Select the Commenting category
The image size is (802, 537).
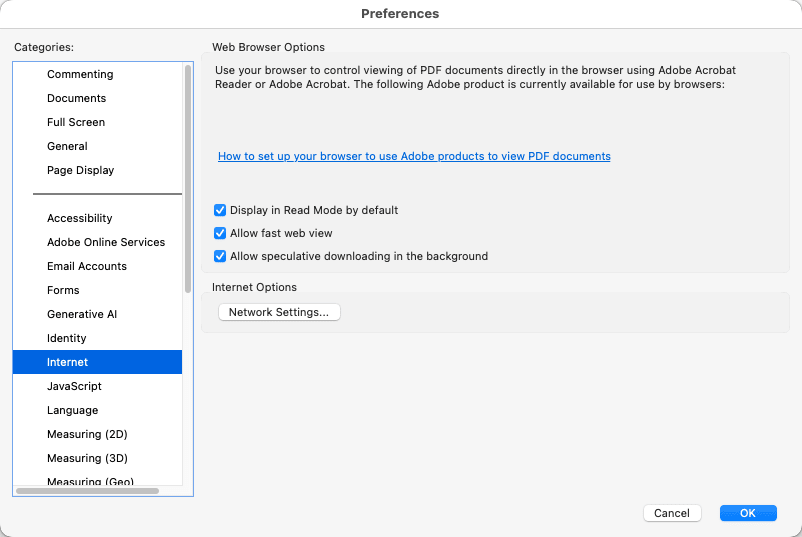point(97,74)
